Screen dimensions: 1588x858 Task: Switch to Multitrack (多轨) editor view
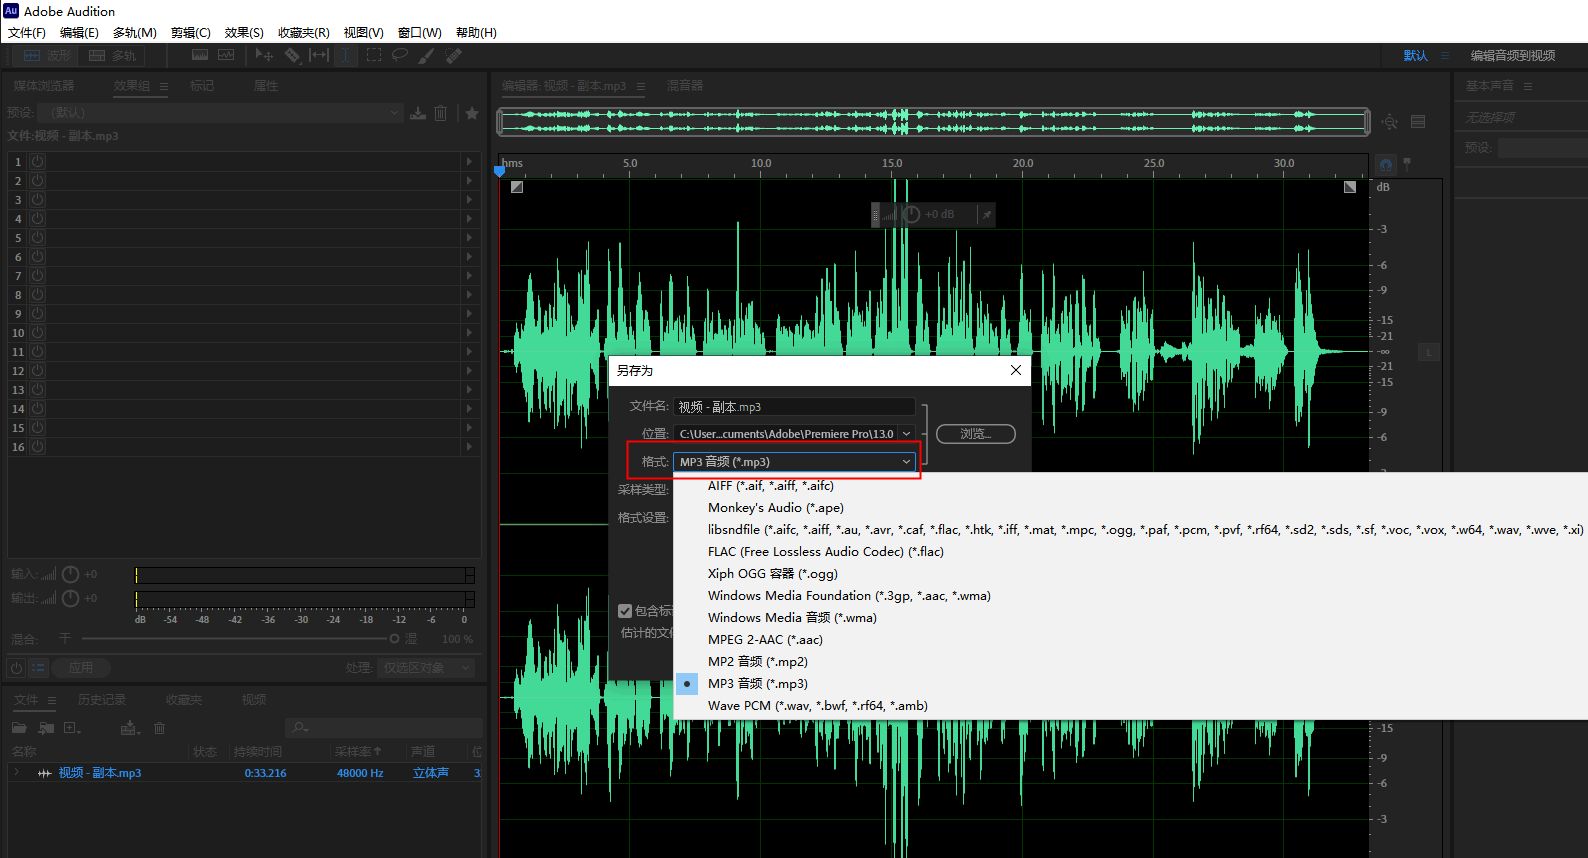point(113,56)
